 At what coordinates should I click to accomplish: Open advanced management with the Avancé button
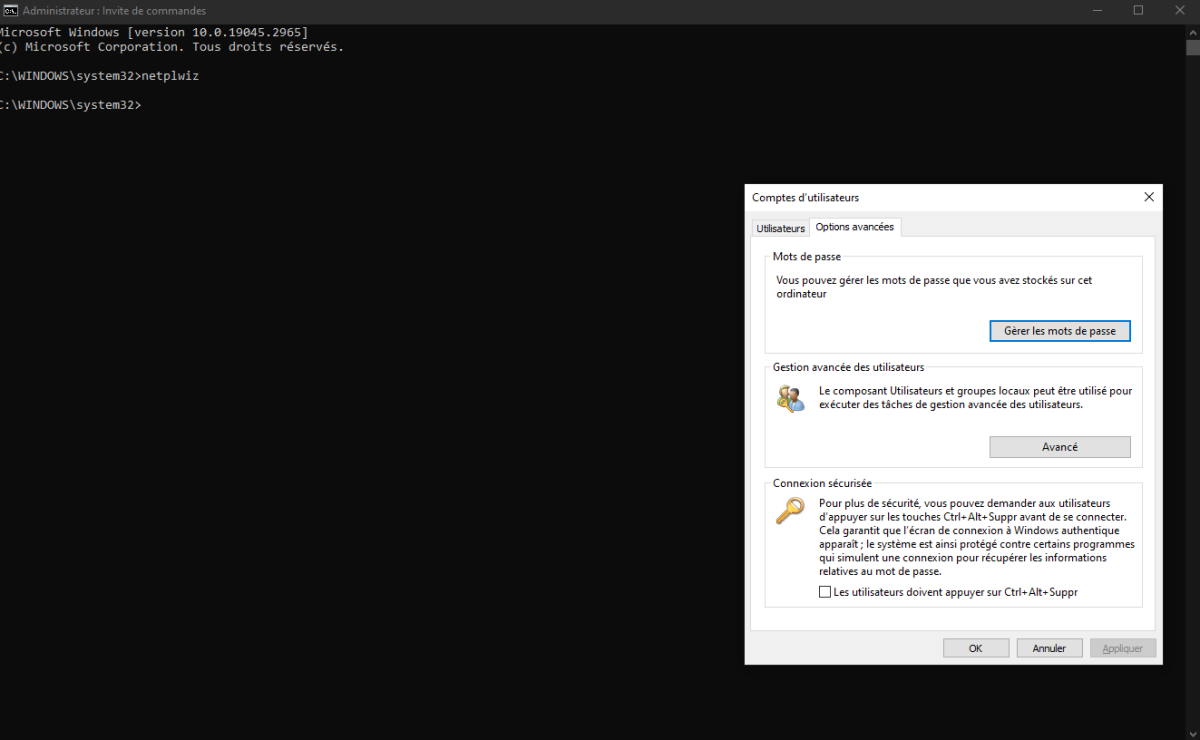tap(1059, 446)
